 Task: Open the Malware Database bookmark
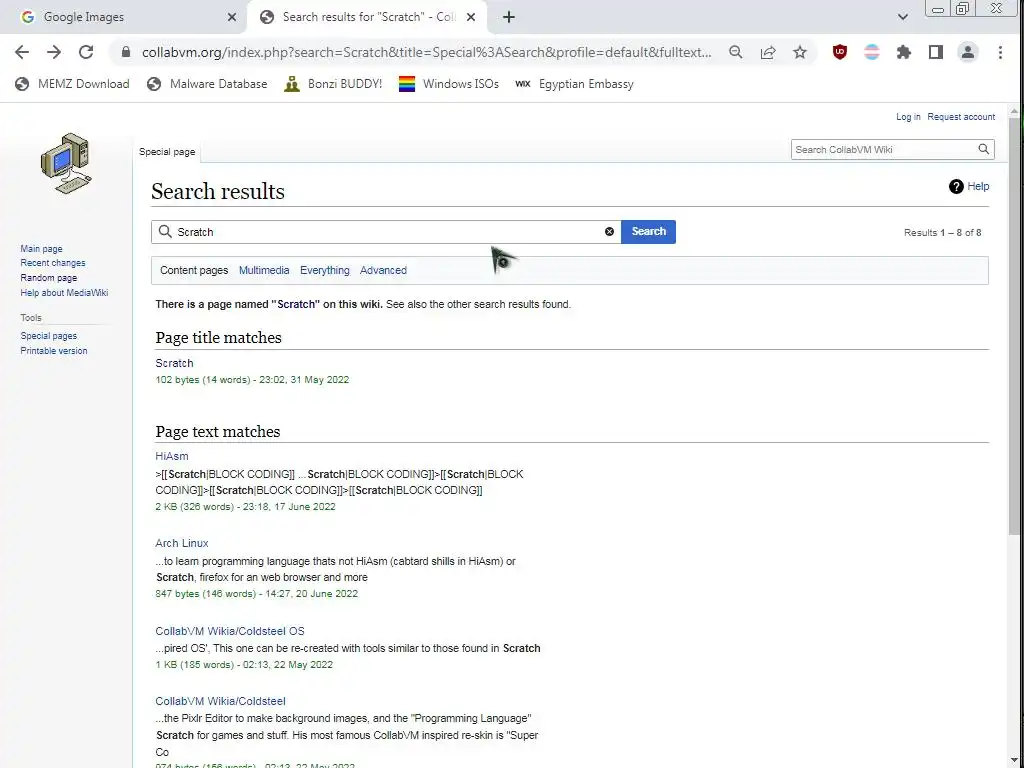pyautogui.click(x=207, y=84)
